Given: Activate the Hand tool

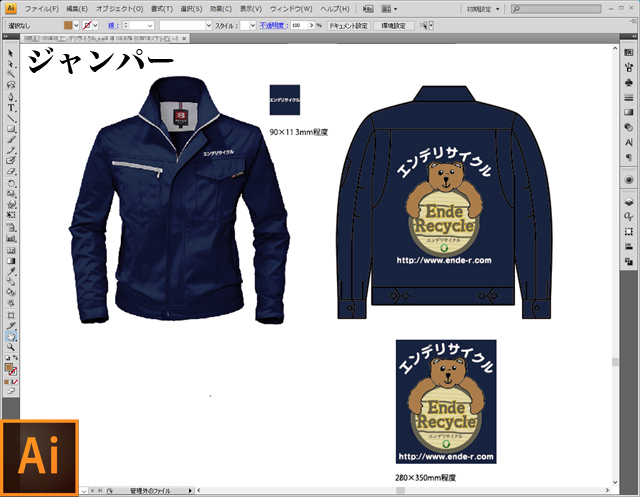Looking at the screenshot, I should (11, 337).
